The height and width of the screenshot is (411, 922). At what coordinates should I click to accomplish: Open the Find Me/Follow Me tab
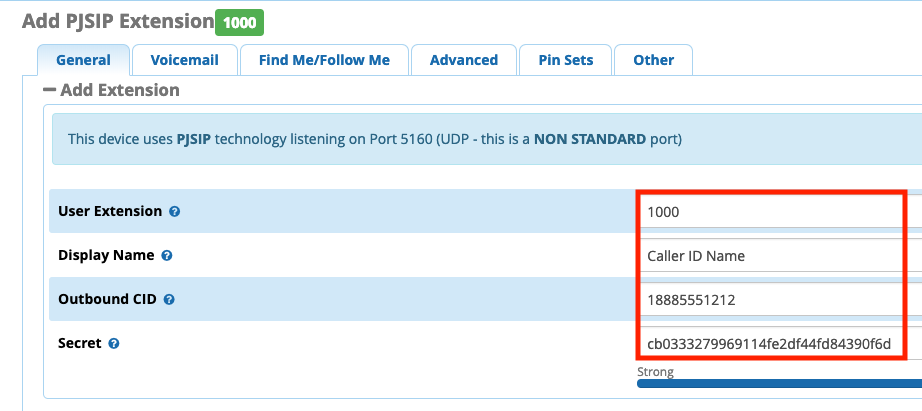click(324, 60)
